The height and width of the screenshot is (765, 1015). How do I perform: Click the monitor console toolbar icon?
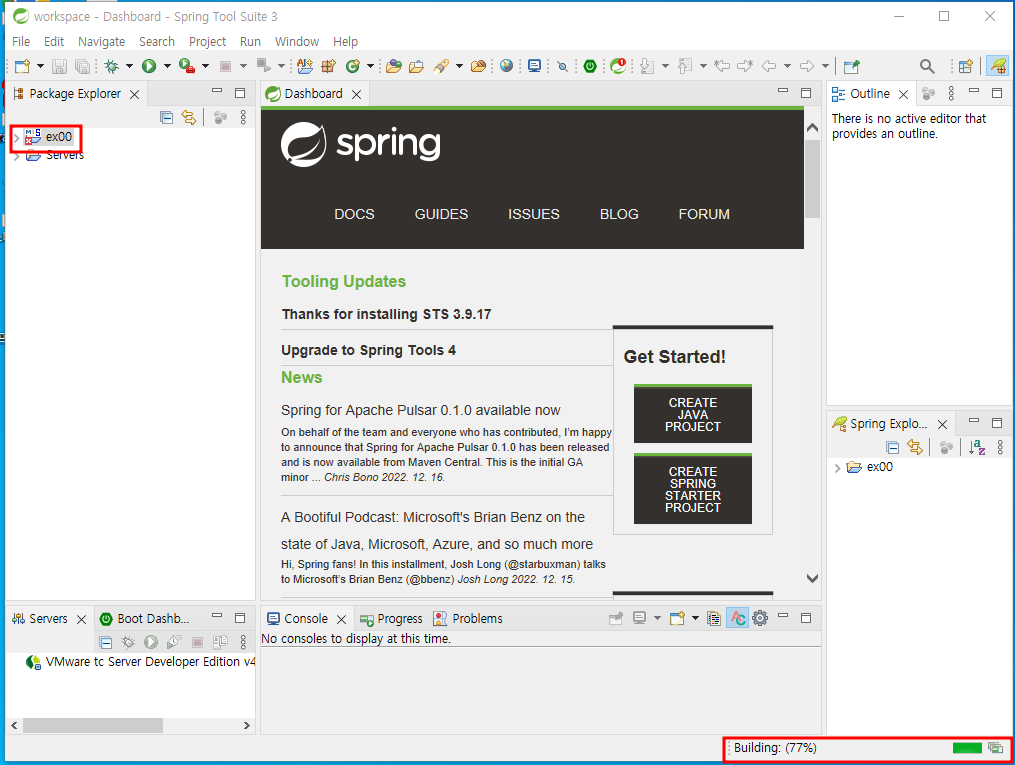(534, 66)
